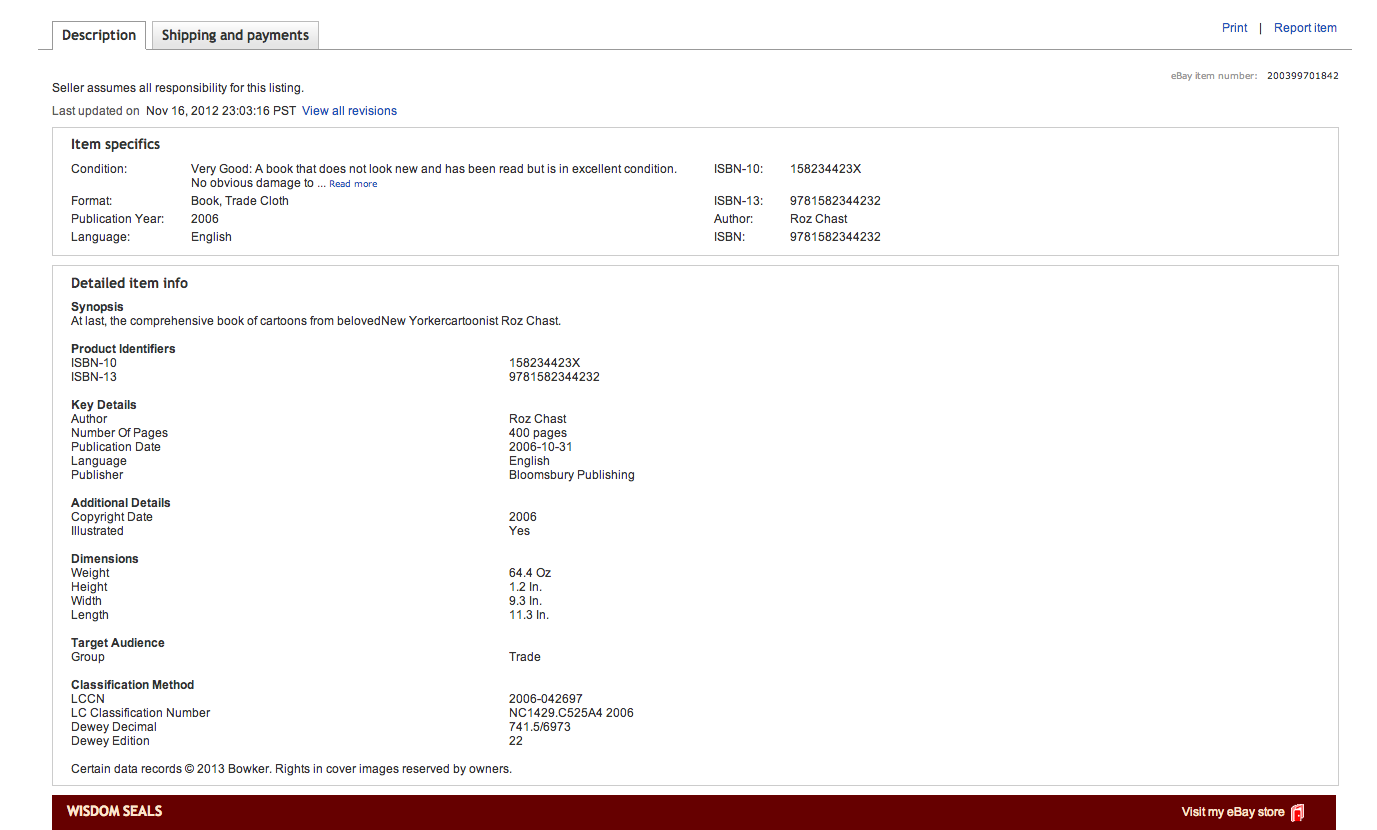1377x830 pixels.
Task: Select Roz Chast in the Item specifics box
Action: 819,219
